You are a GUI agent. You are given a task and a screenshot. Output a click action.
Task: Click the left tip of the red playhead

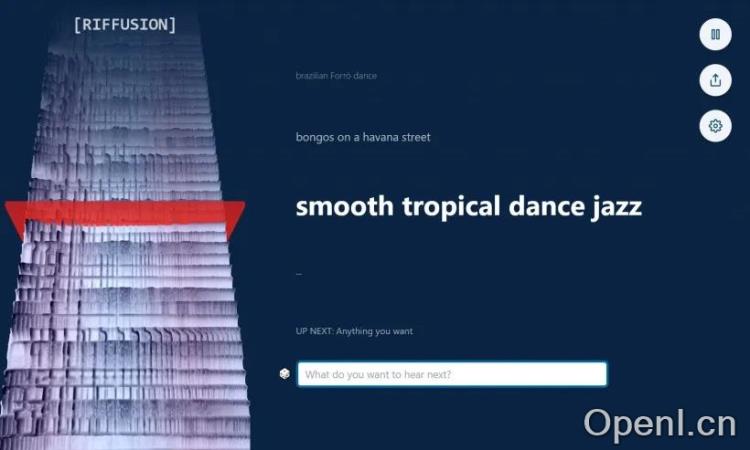pyautogui.click(x=12, y=209)
